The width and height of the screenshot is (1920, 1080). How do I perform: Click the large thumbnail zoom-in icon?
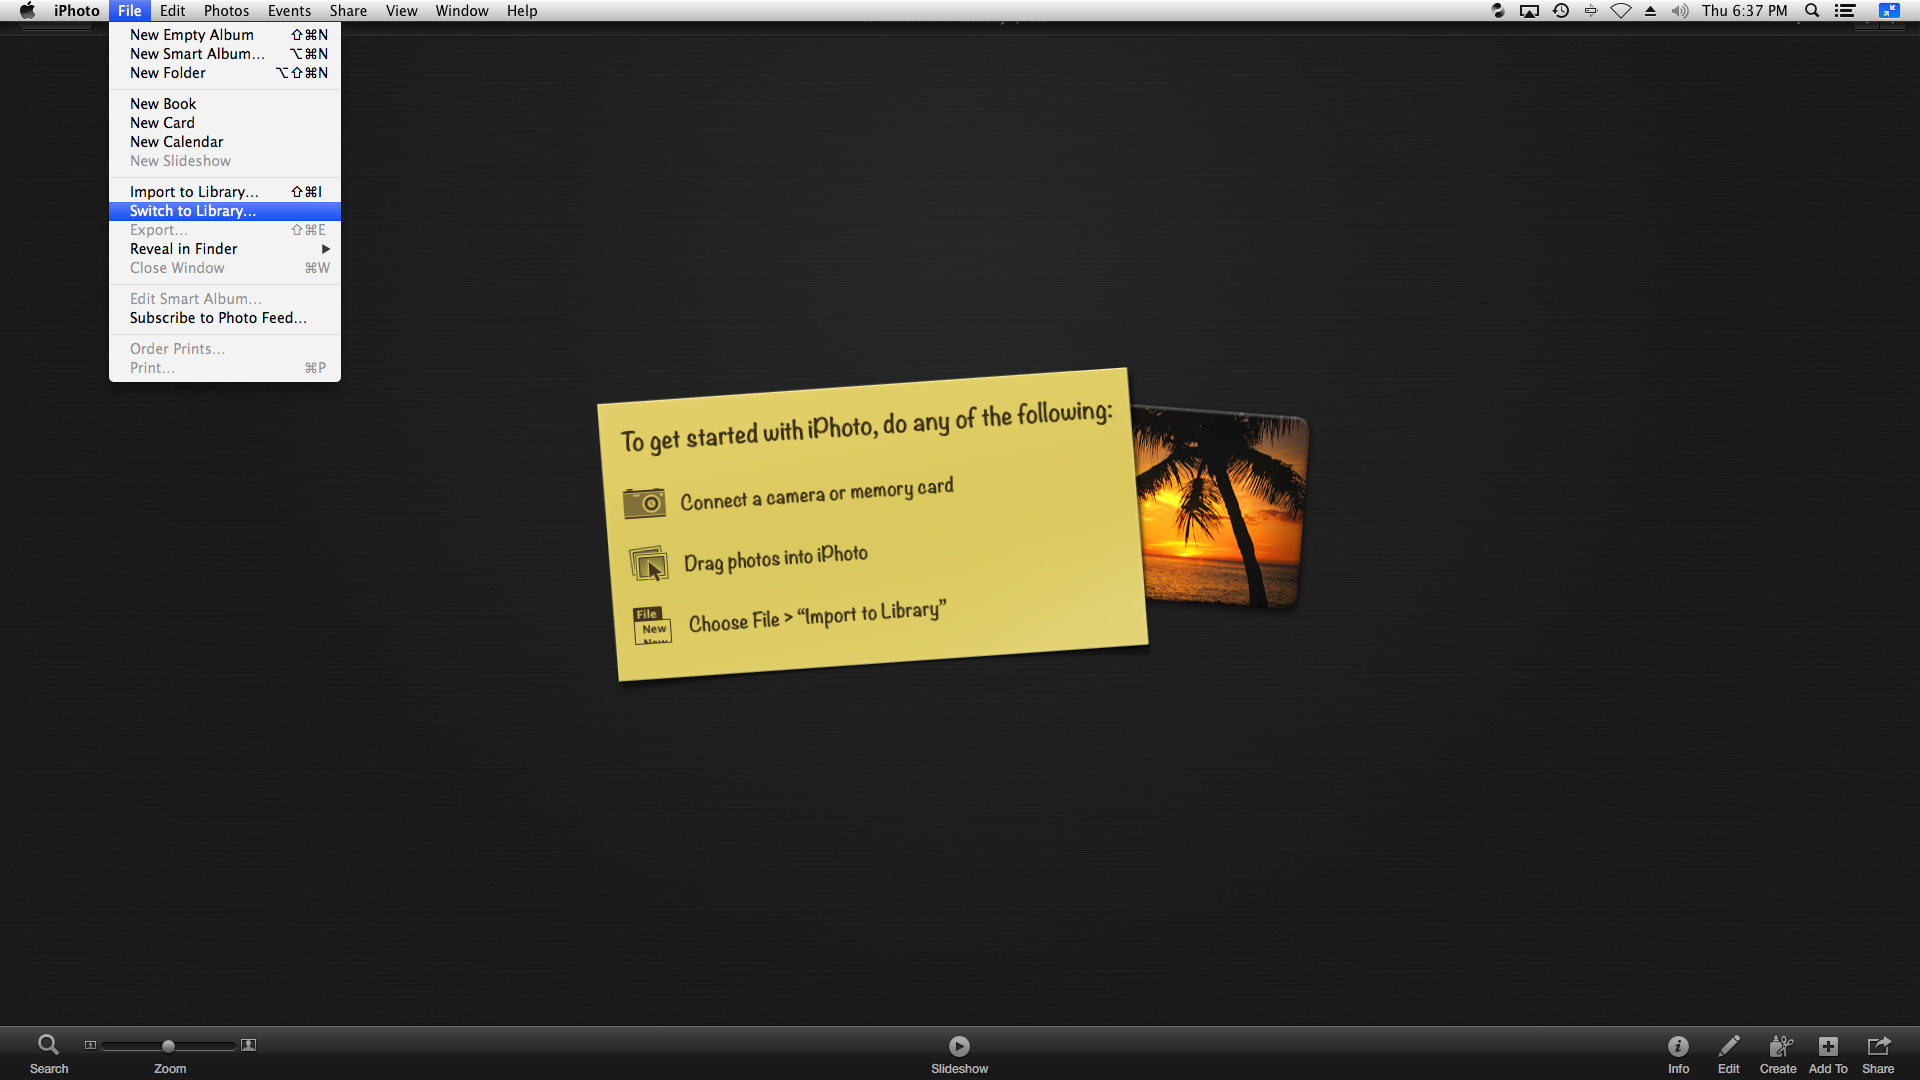pos(249,1045)
